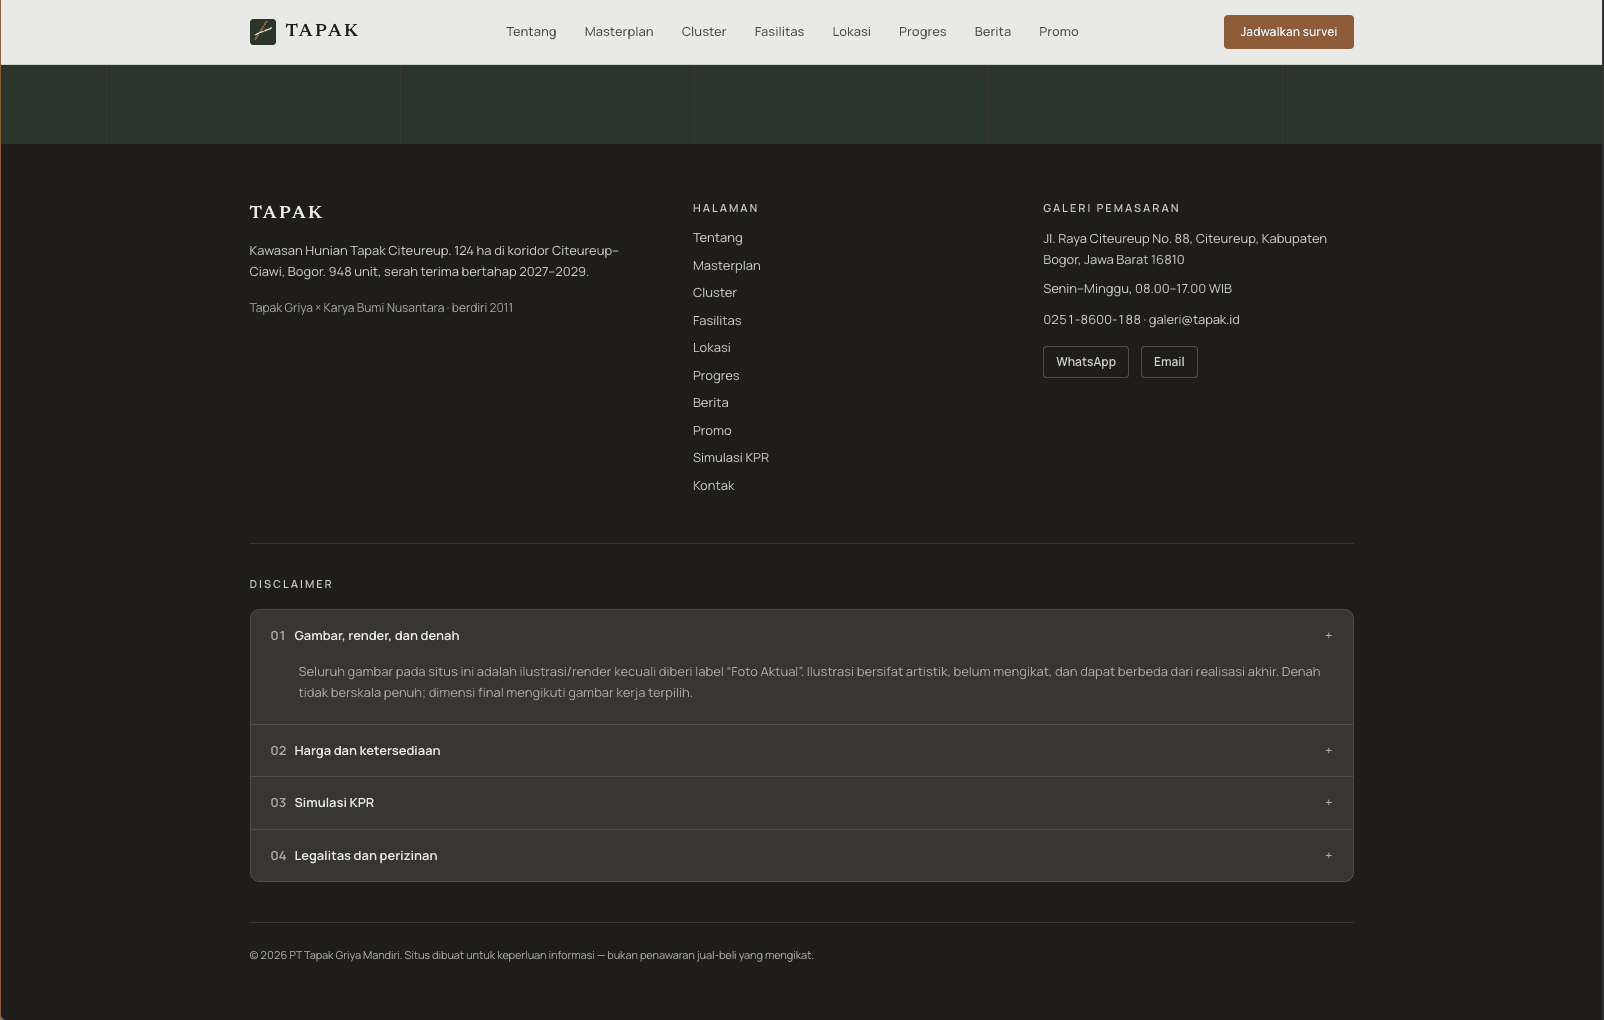The image size is (1604, 1020).
Task: Open Berita in the top navigation
Action: click(x=993, y=32)
